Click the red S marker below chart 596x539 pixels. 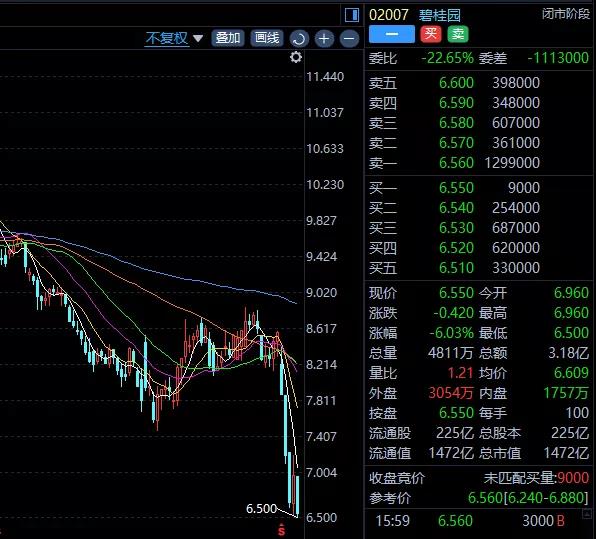coord(282,529)
